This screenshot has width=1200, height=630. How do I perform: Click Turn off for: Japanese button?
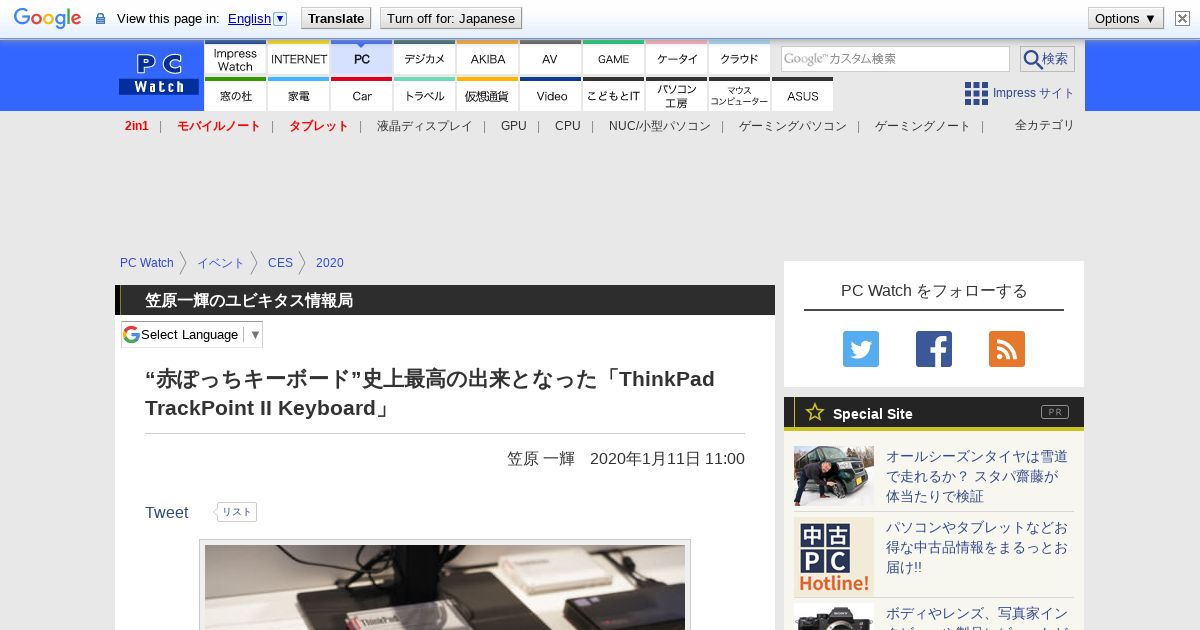pyautogui.click(x=451, y=18)
